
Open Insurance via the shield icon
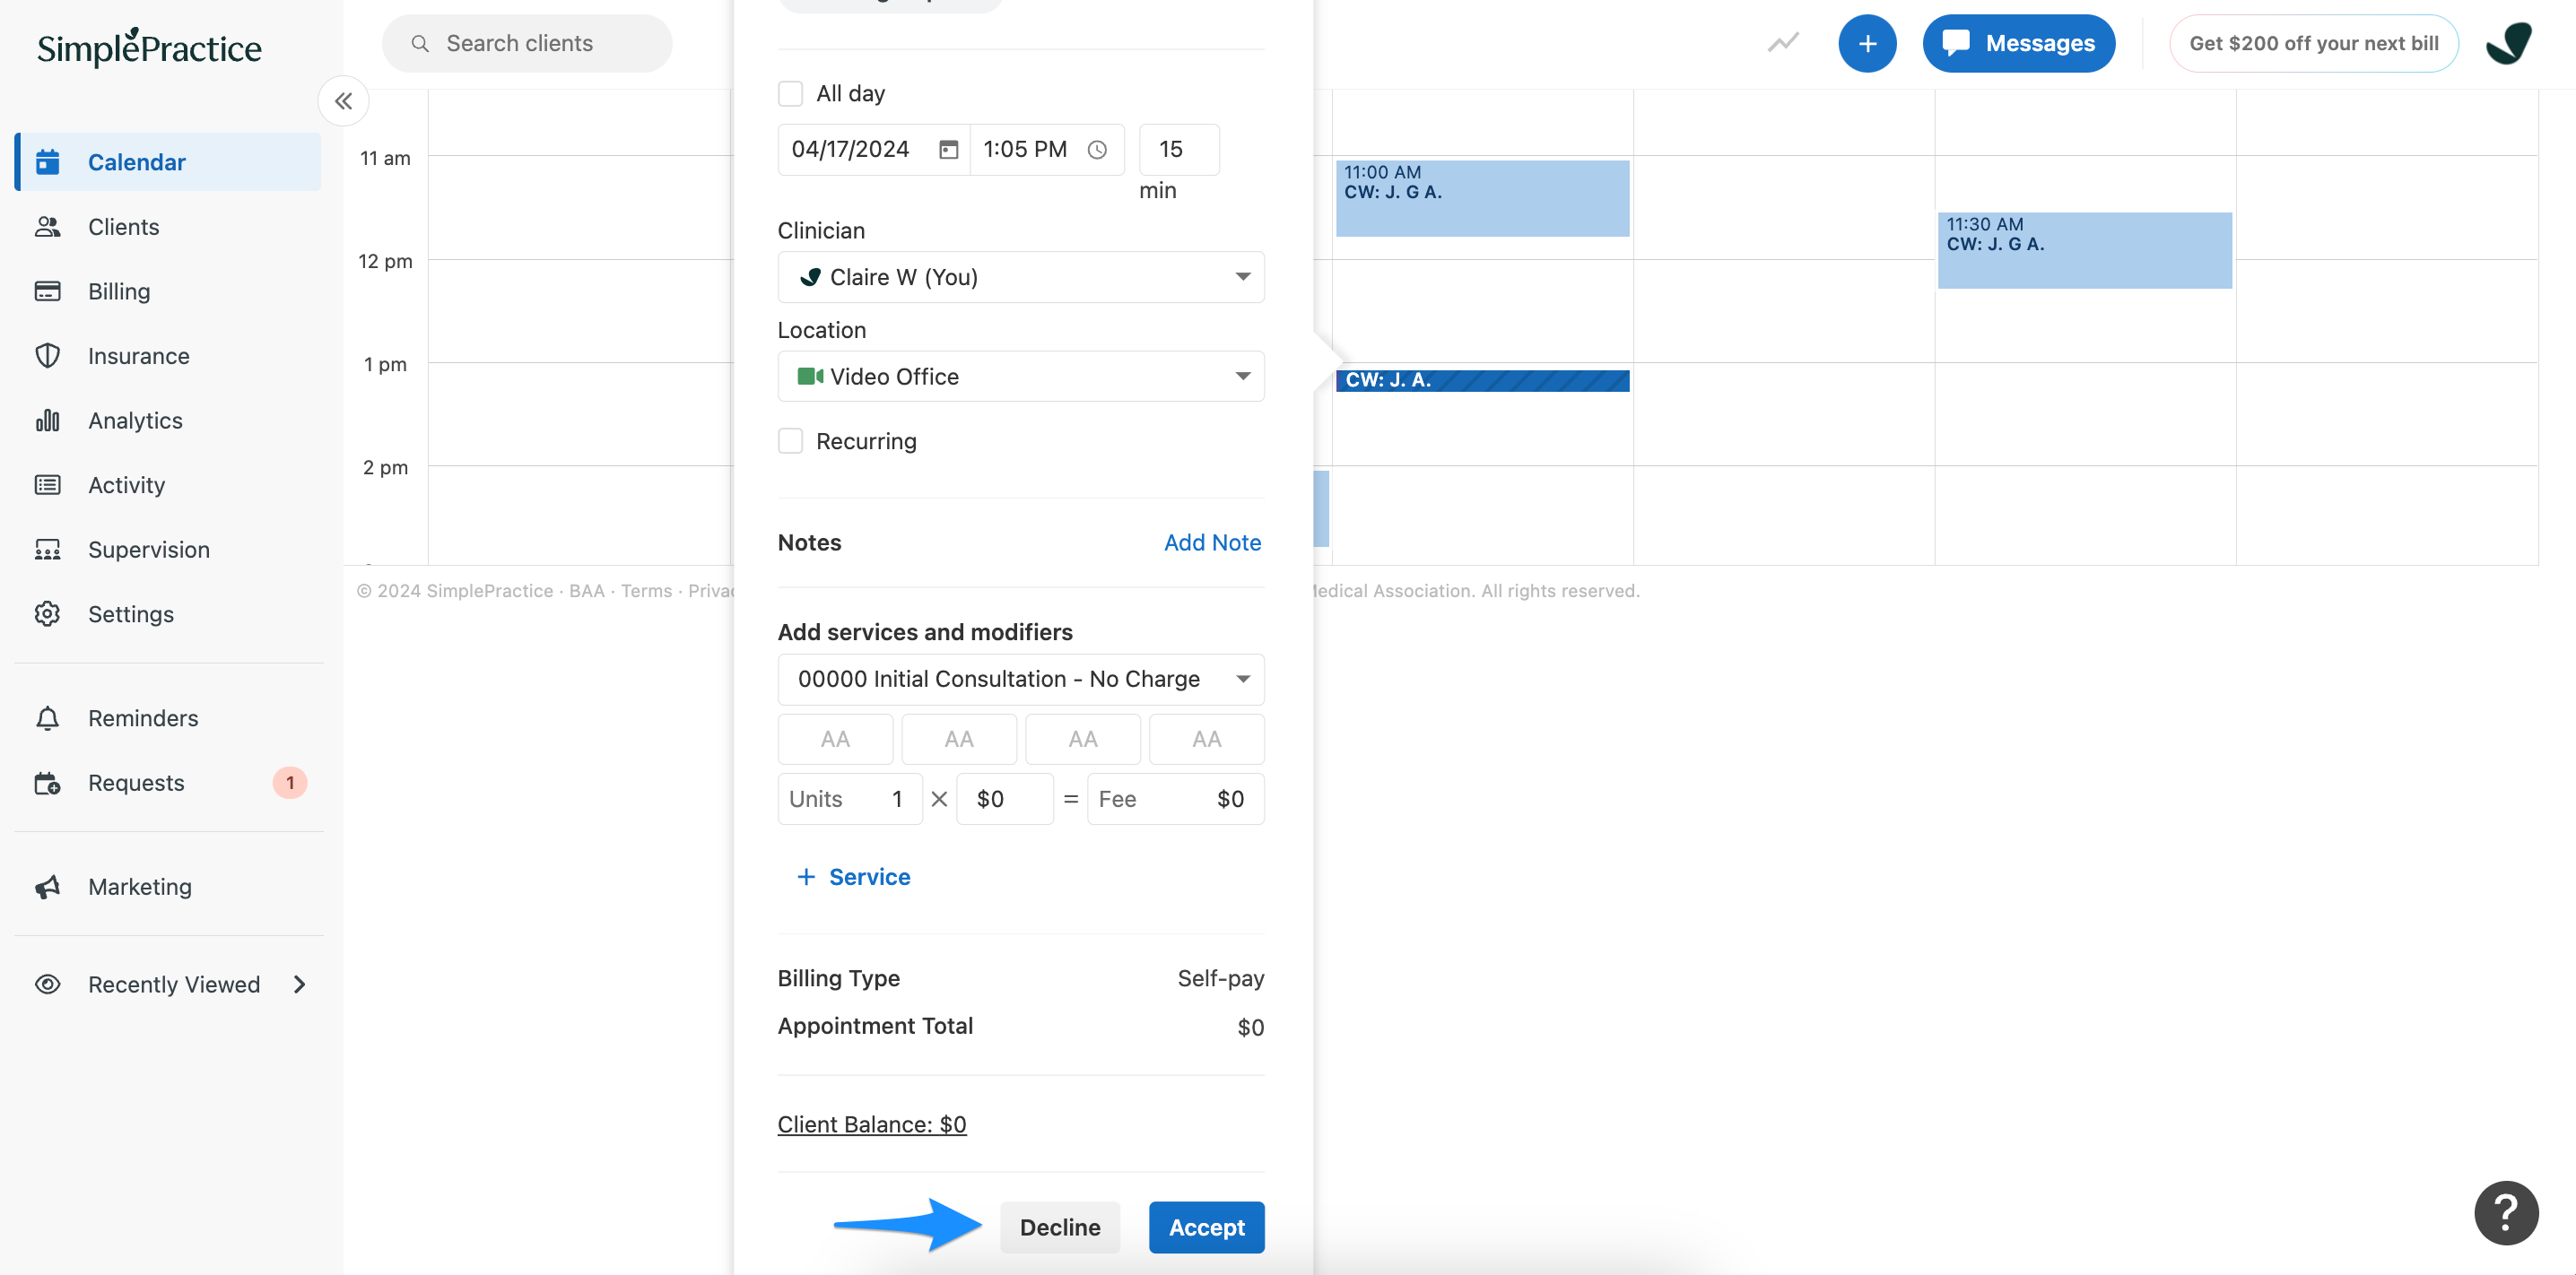click(47, 355)
